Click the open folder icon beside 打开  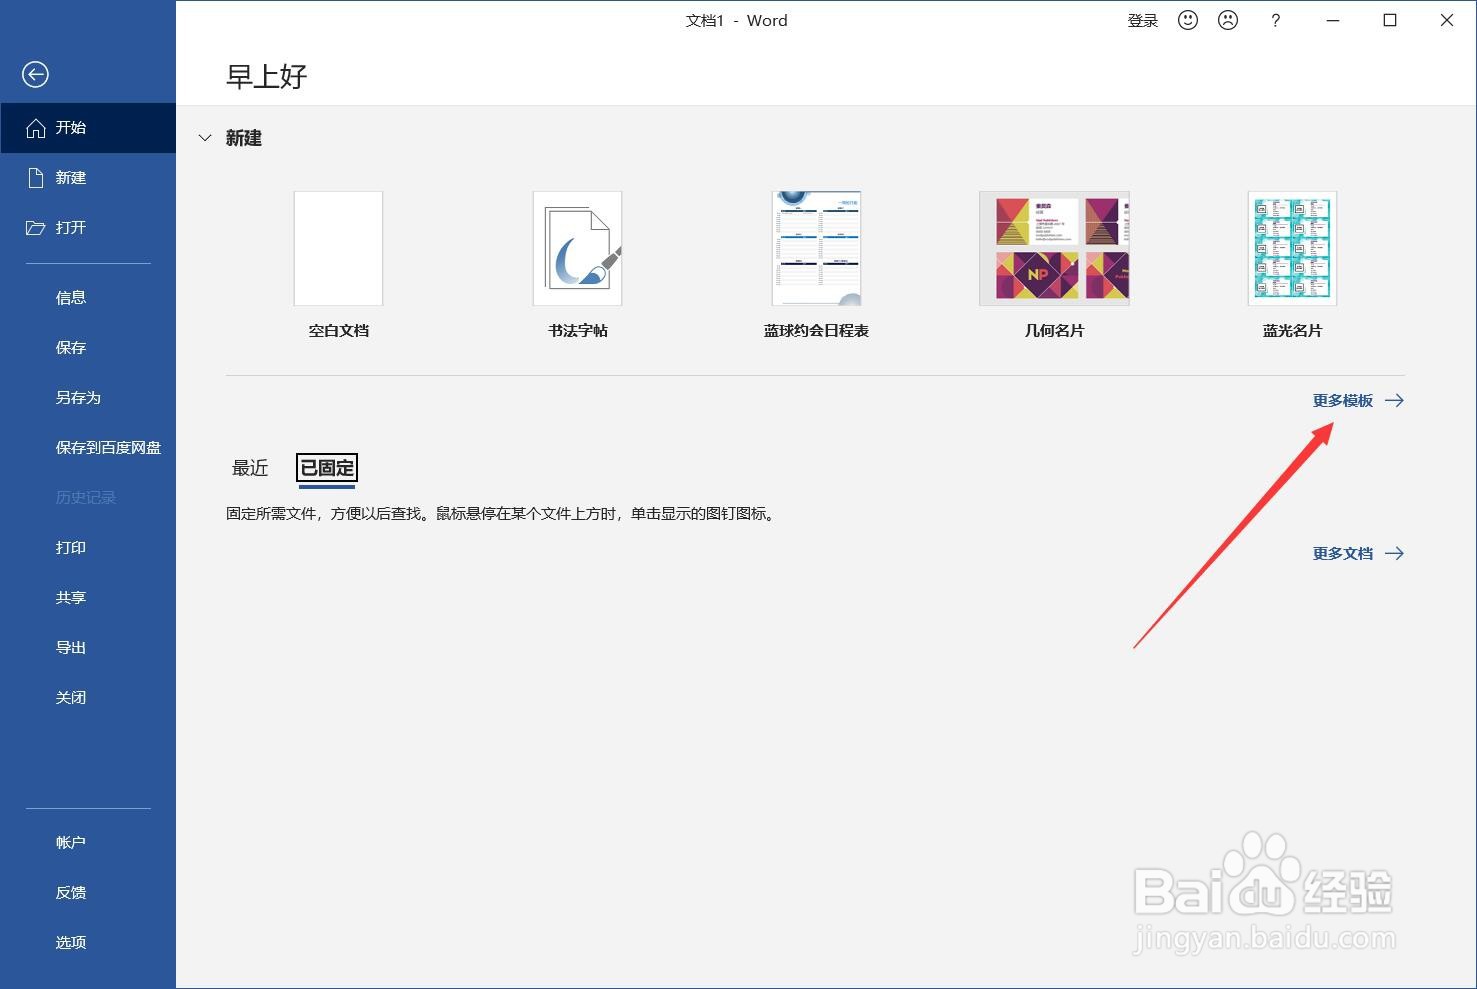pyautogui.click(x=36, y=228)
